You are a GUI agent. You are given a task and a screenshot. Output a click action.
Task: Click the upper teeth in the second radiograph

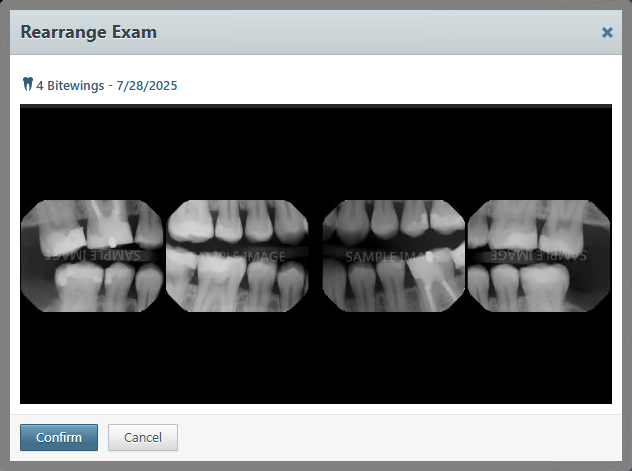click(237, 222)
